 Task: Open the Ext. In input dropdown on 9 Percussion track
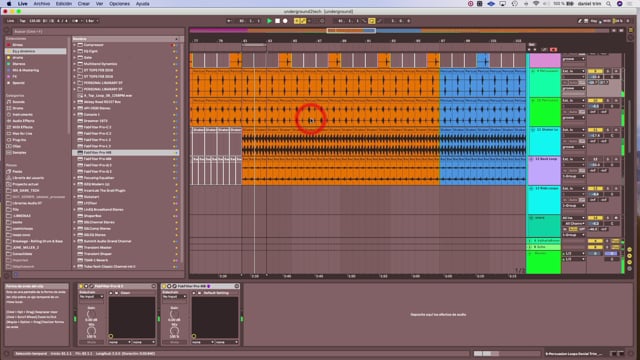pyautogui.click(x=573, y=71)
